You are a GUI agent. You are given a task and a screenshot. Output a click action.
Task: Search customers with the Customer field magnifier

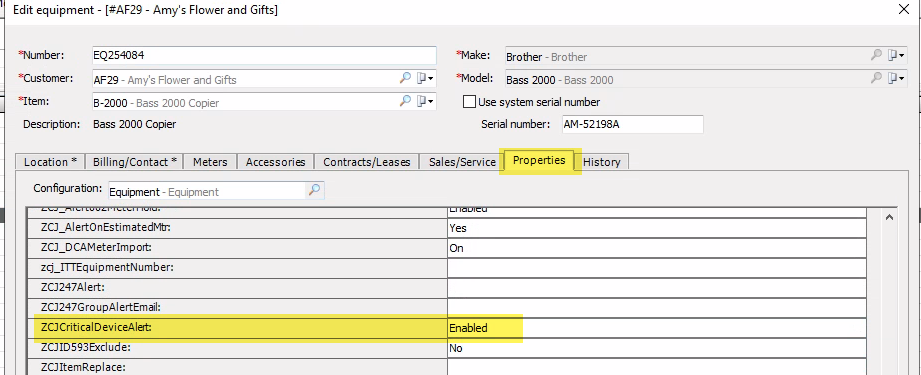(405, 78)
